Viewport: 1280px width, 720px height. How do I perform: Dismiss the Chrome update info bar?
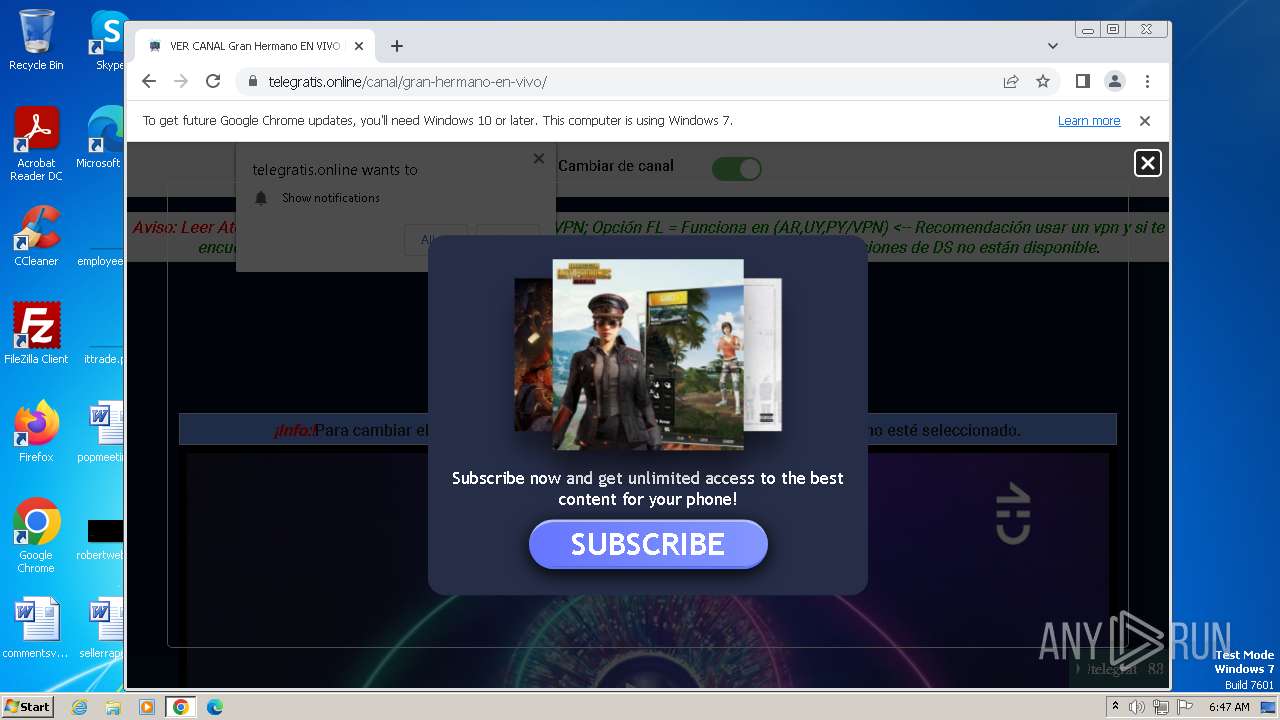tap(1145, 121)
